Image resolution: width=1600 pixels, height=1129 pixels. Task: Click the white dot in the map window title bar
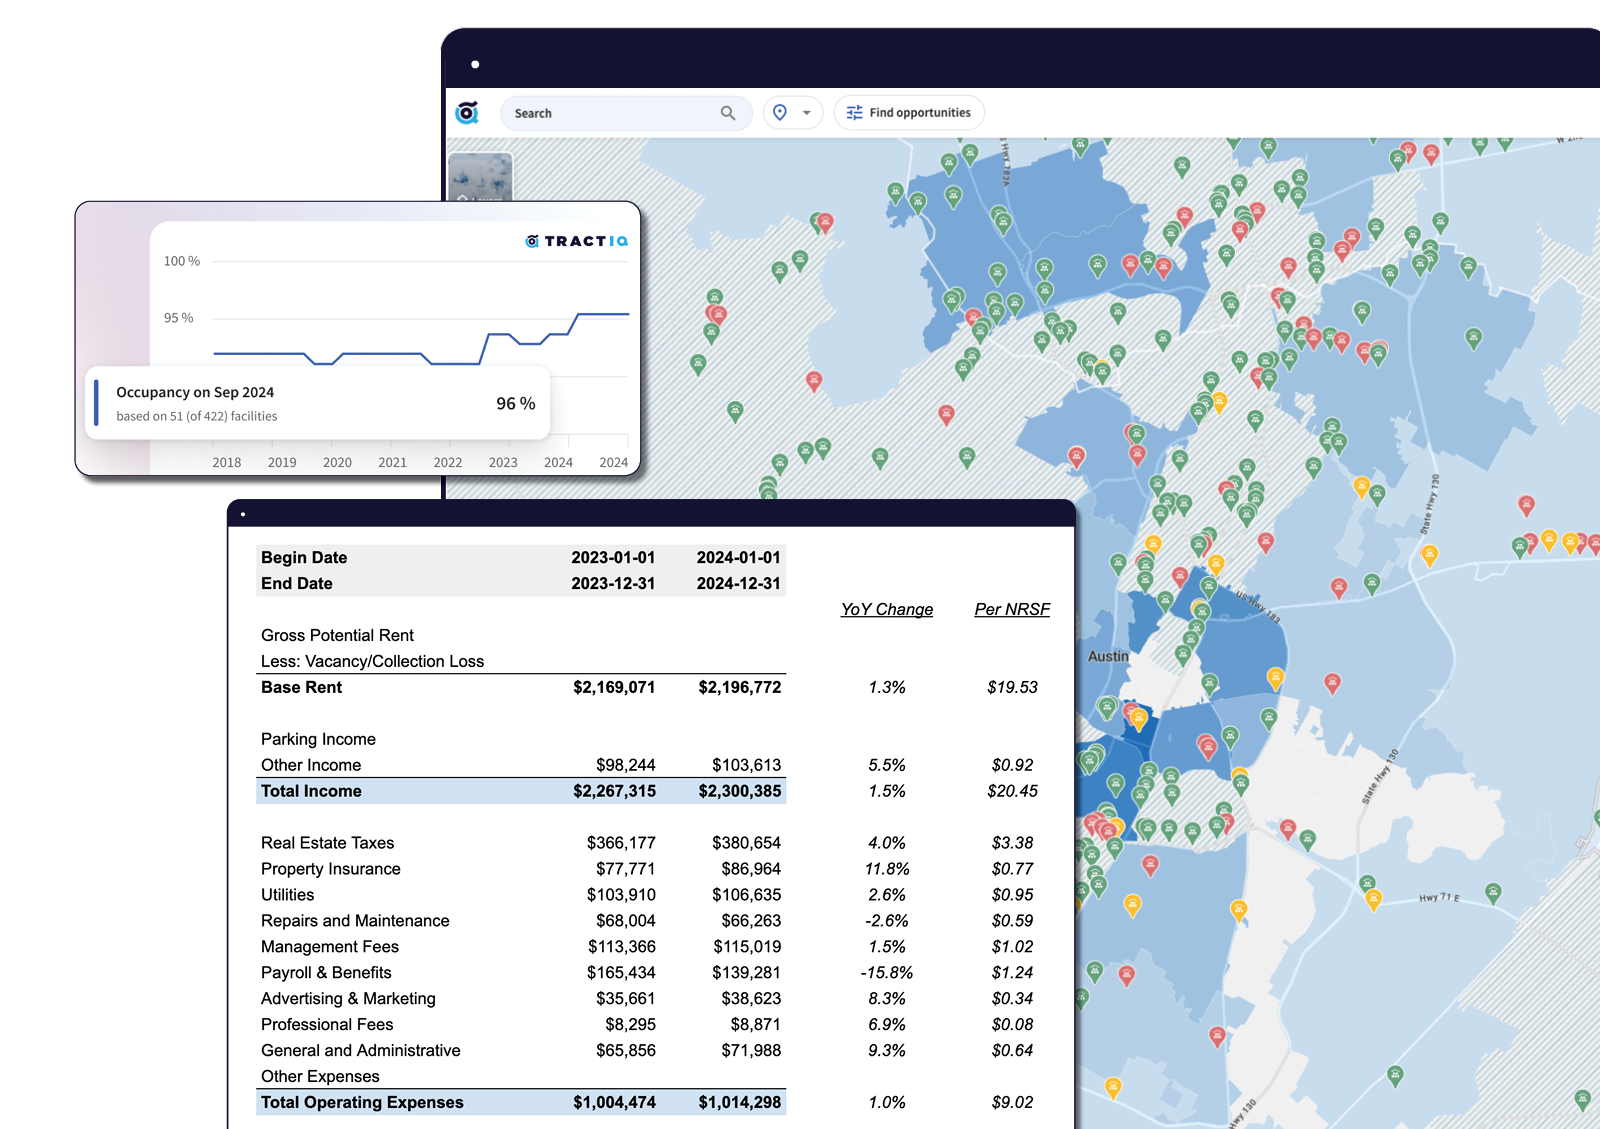(475, 65)
